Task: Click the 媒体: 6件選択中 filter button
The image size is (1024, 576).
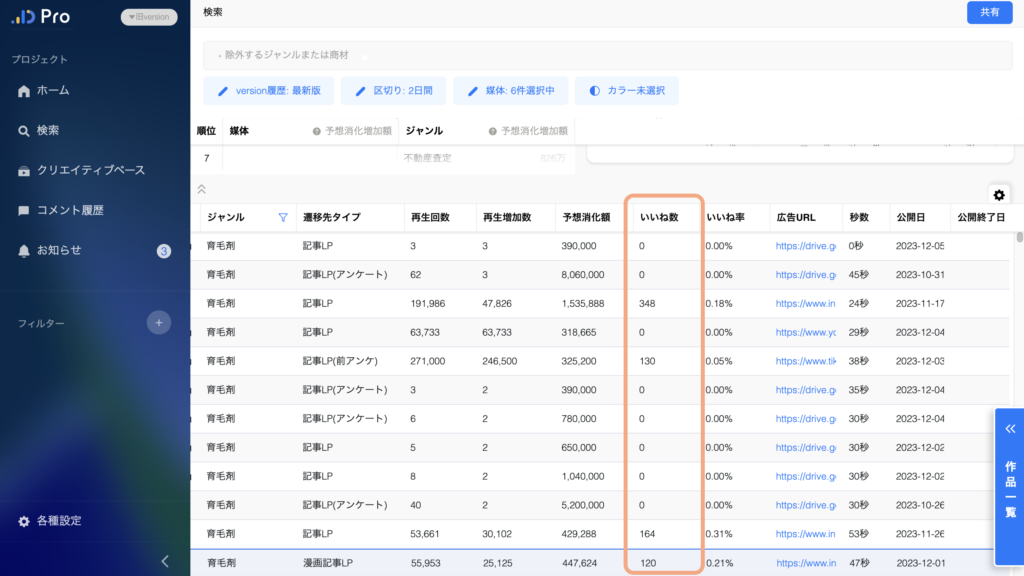Action: pyautogui.click(x=511, y=91)
